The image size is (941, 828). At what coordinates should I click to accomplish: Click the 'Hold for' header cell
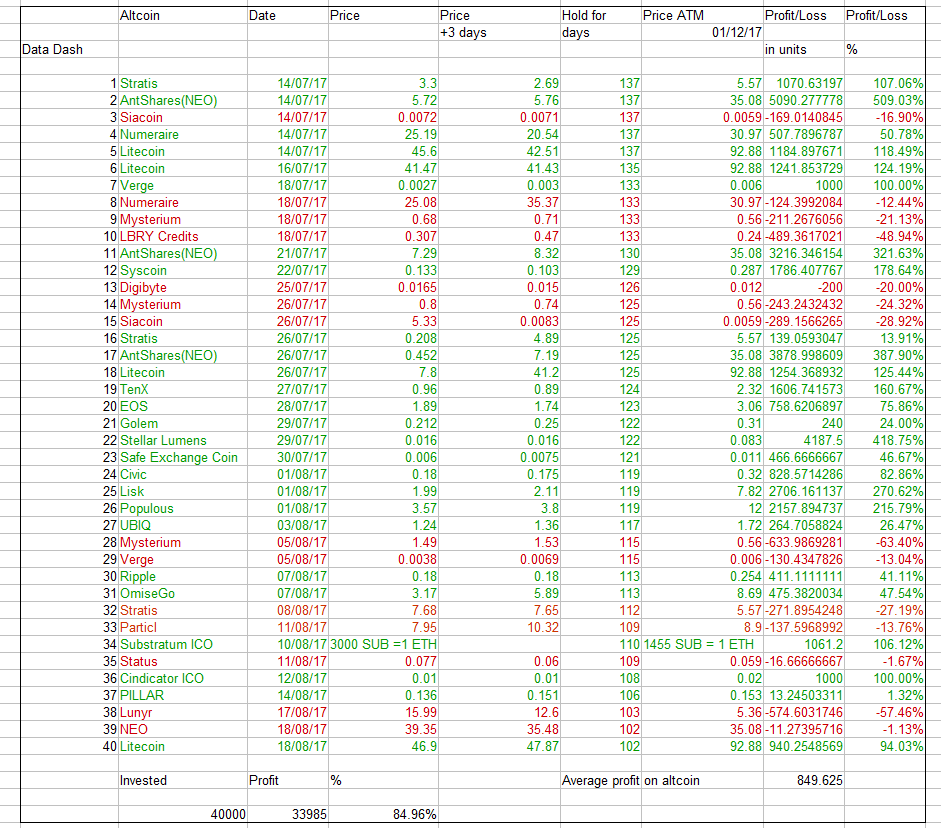pos(601,16)
